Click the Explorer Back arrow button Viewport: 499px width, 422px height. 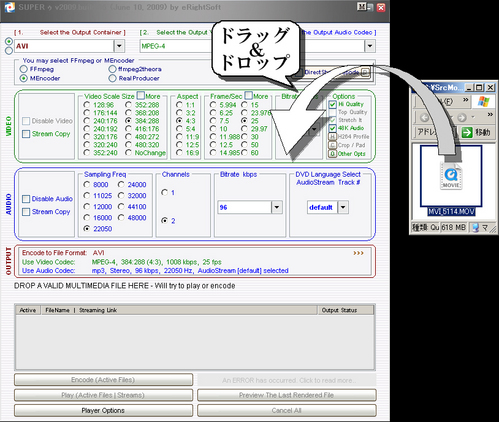tap(425, 117)
